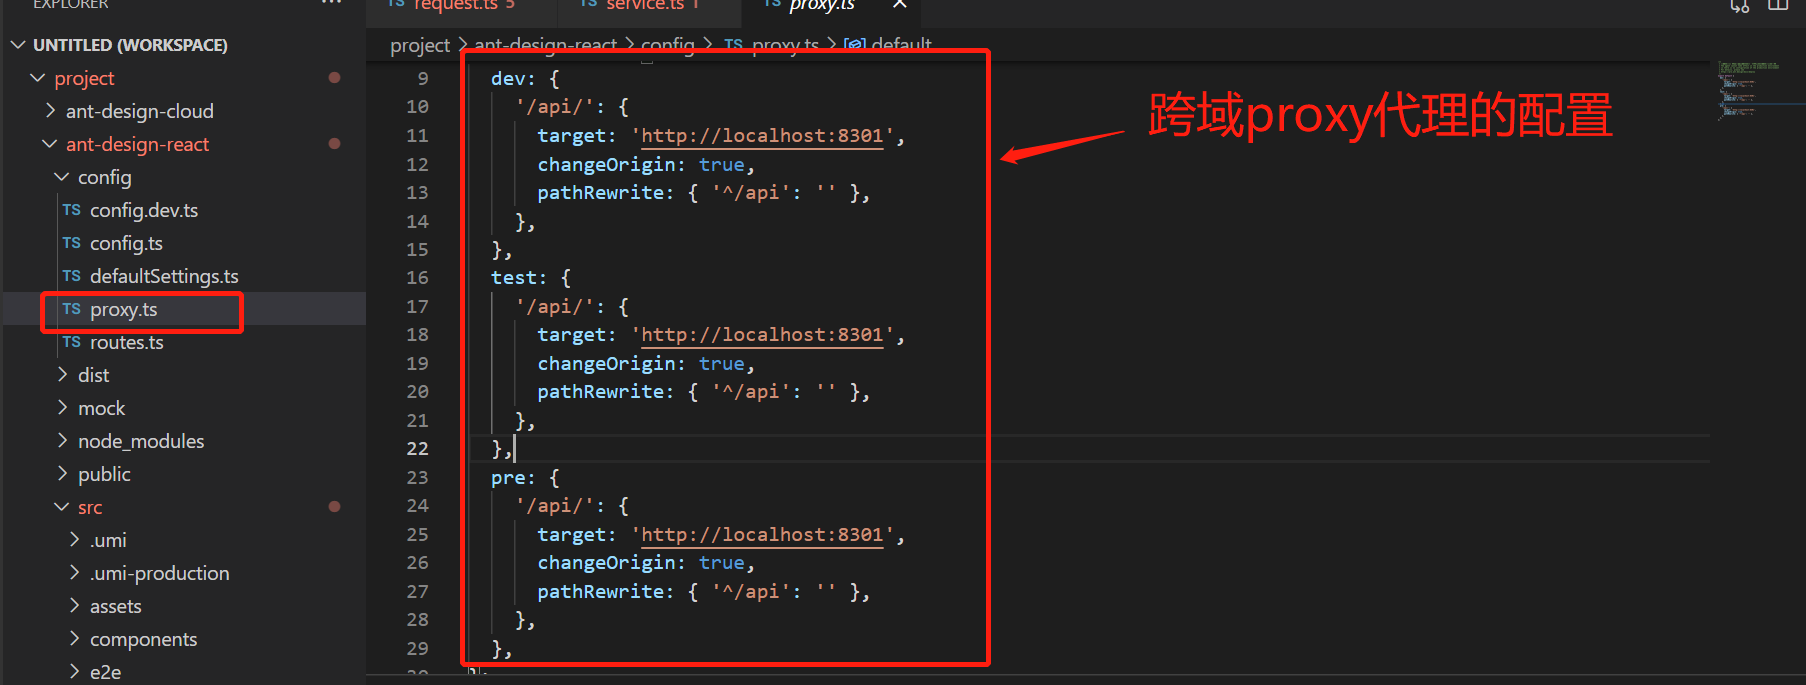Click the TS icon beside config.dev.ts

coord(71,210)
